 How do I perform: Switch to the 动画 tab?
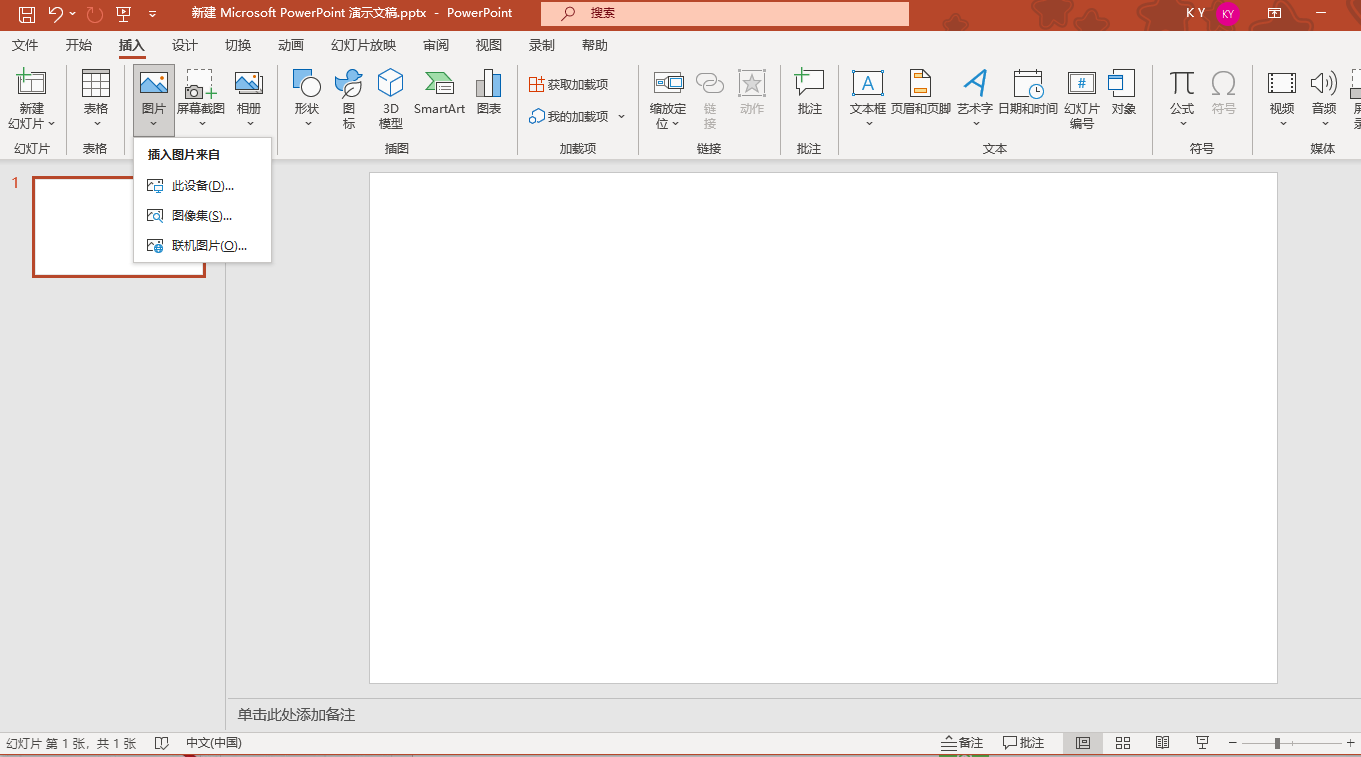pos(291,45)
